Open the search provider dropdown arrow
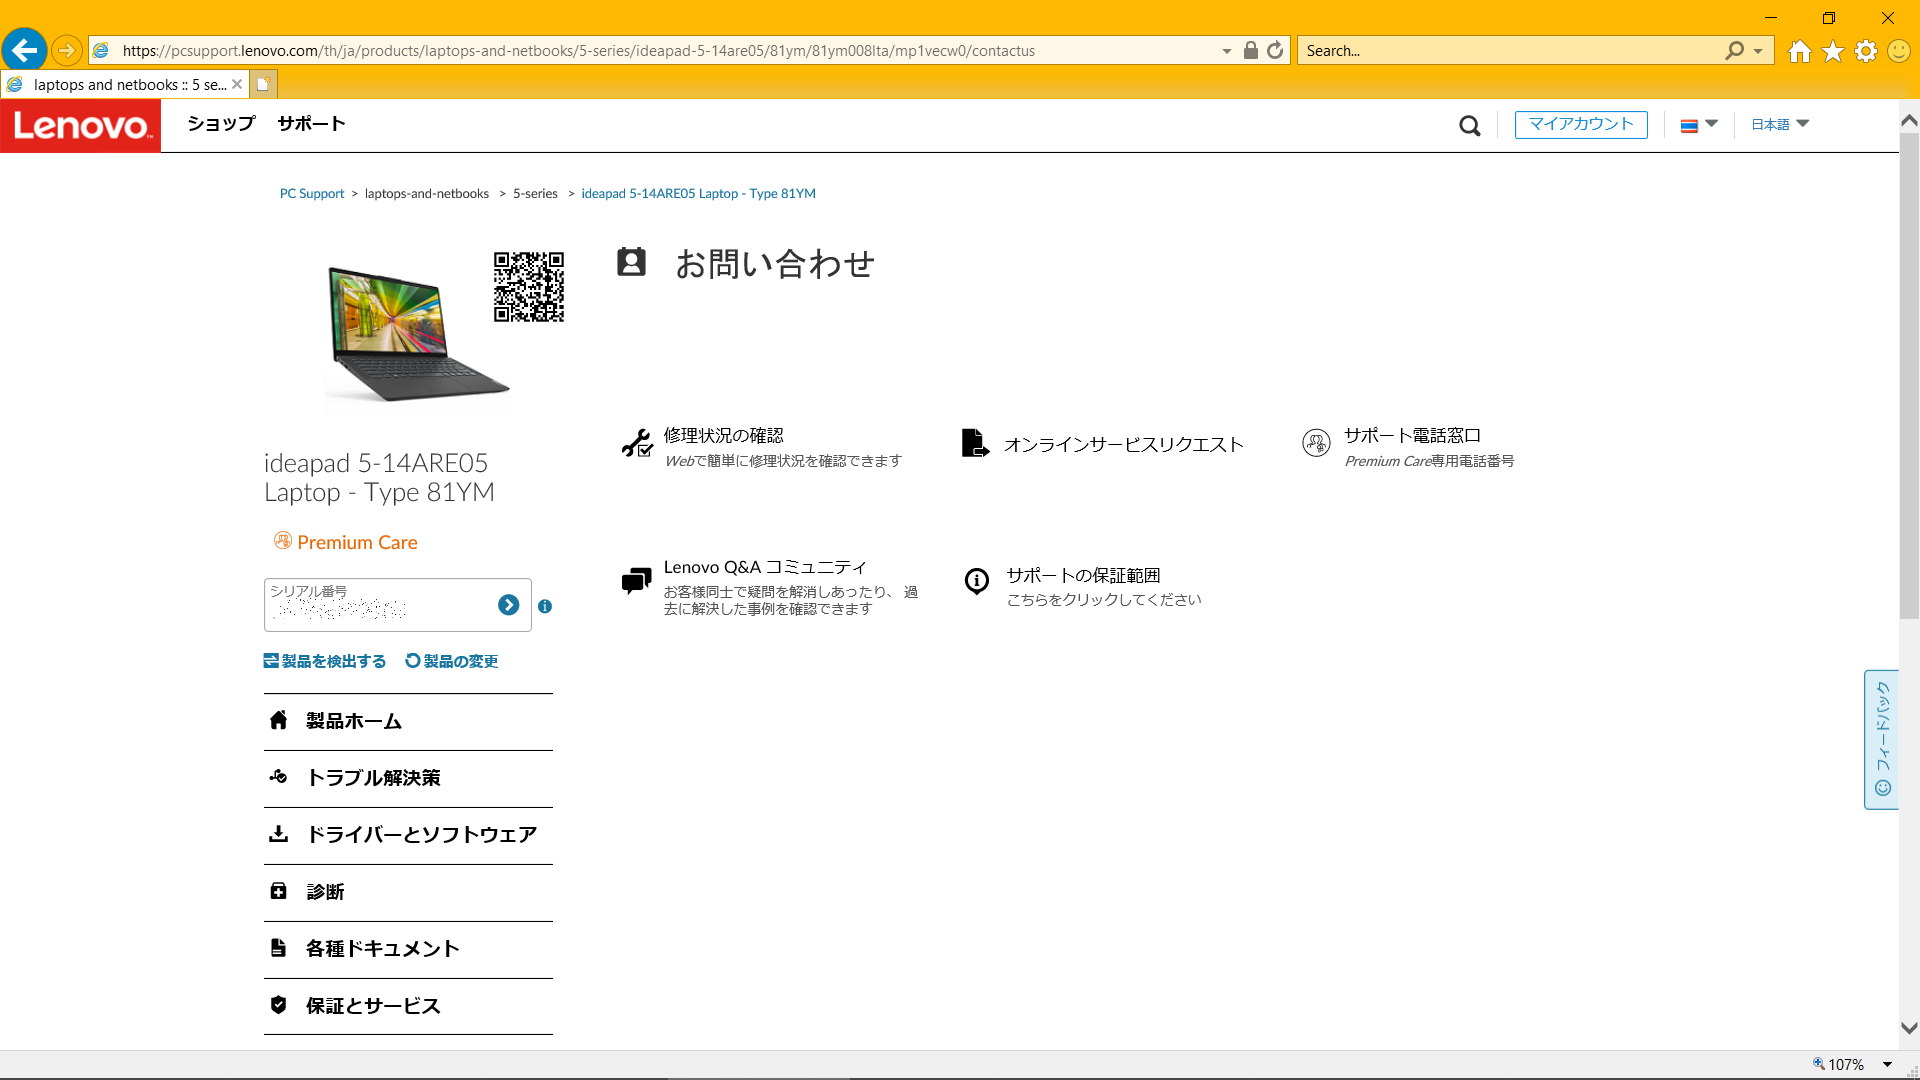Viewport: 1920px width, 1080px height. click(x=1758, y=51)
